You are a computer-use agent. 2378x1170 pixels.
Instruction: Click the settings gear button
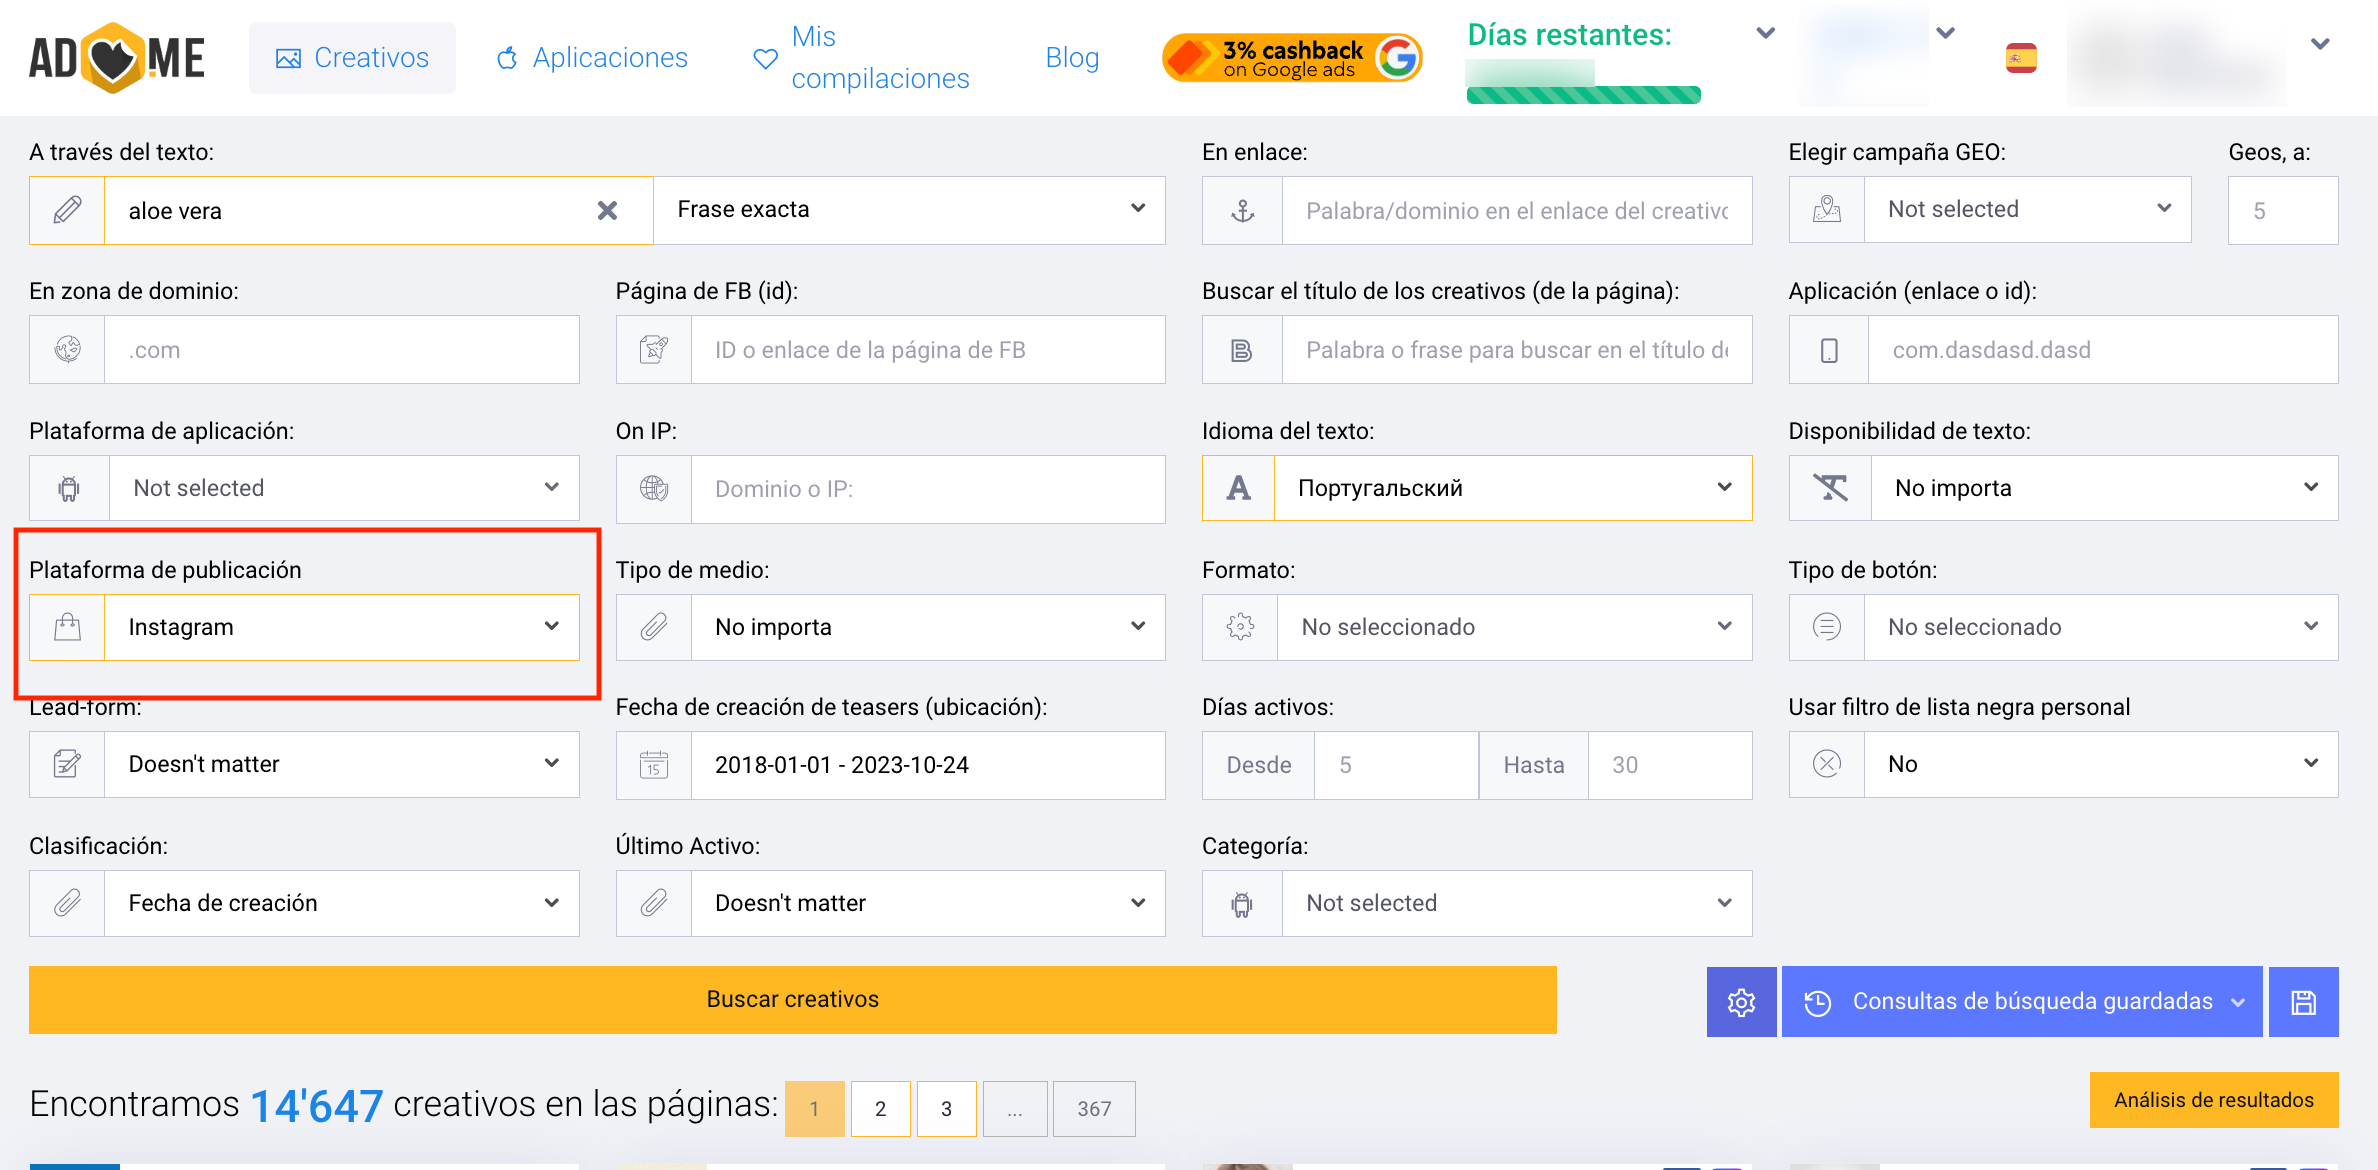(1741, 1002)
